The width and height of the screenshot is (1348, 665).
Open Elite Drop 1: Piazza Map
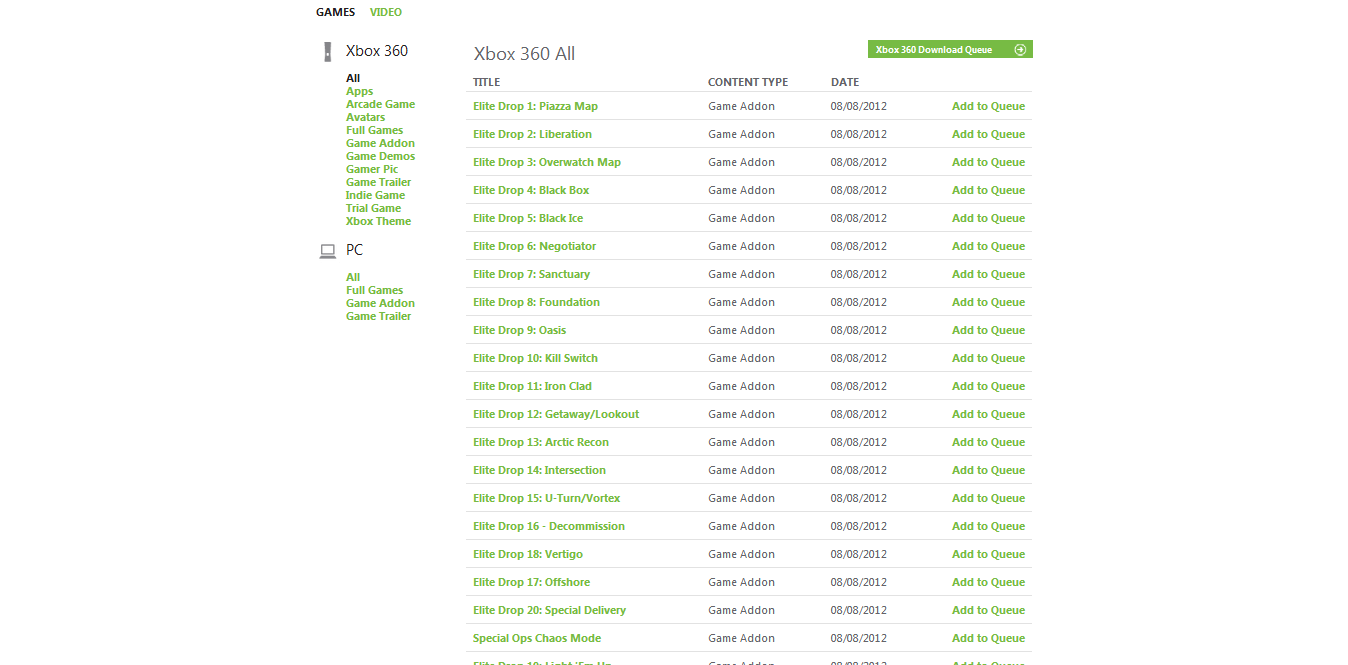[x=535, y=106]
